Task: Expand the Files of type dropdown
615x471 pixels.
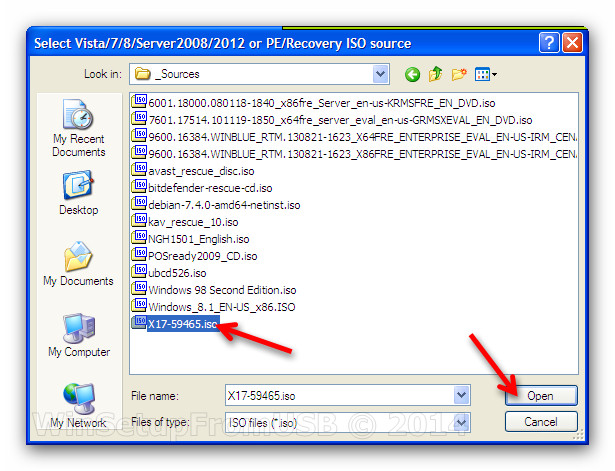Action: 462,422
